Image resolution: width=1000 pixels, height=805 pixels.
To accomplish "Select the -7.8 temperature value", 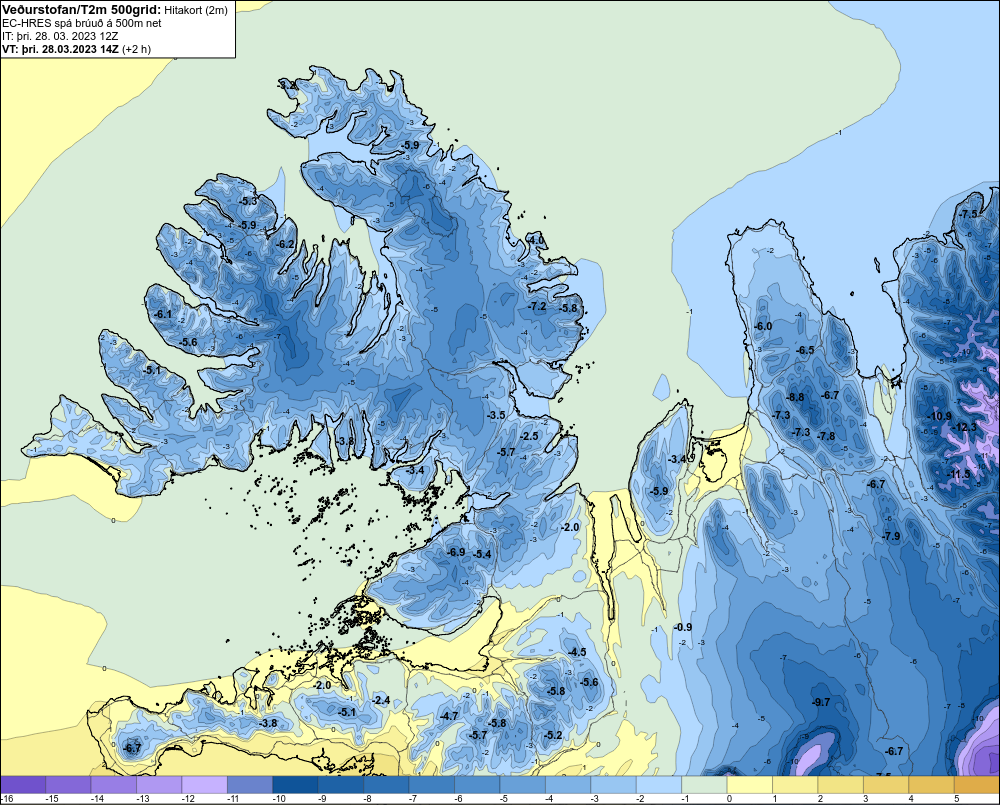I will point(826,436).
